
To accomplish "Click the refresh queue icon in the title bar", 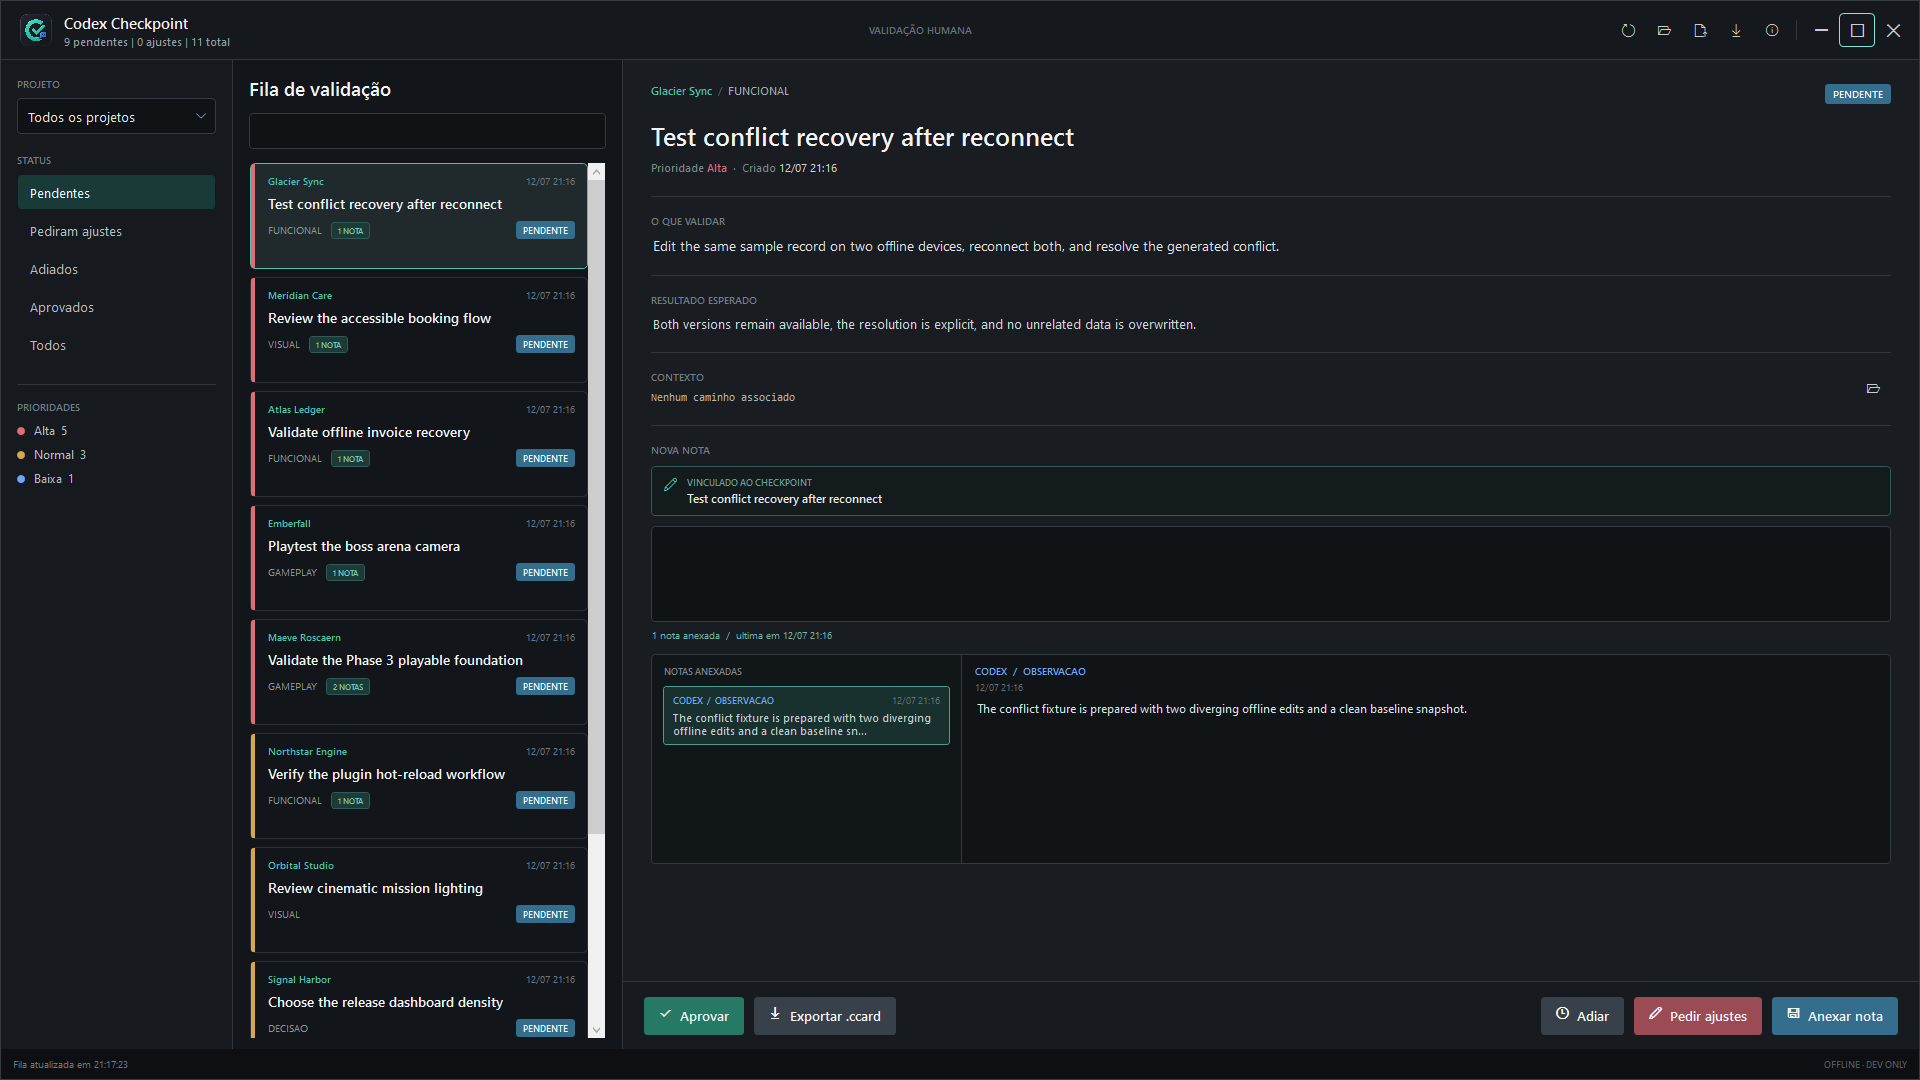I will (1628, 31).
